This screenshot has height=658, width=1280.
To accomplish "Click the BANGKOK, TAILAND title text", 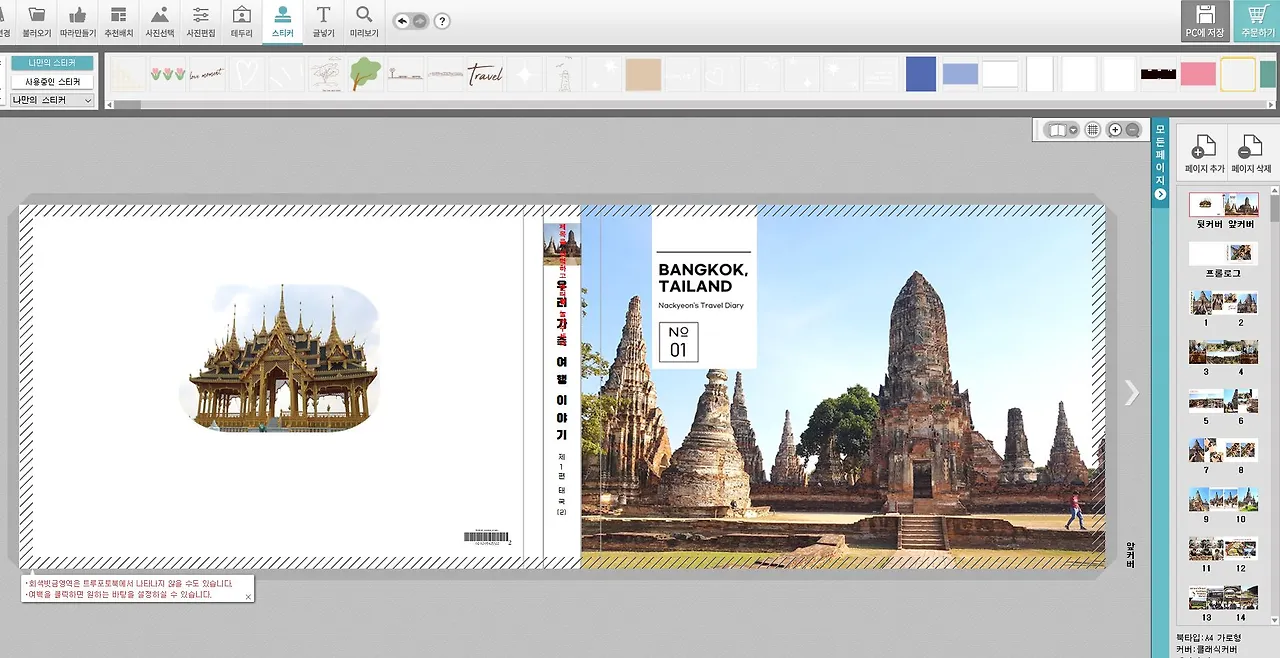I will coord(703,278).
